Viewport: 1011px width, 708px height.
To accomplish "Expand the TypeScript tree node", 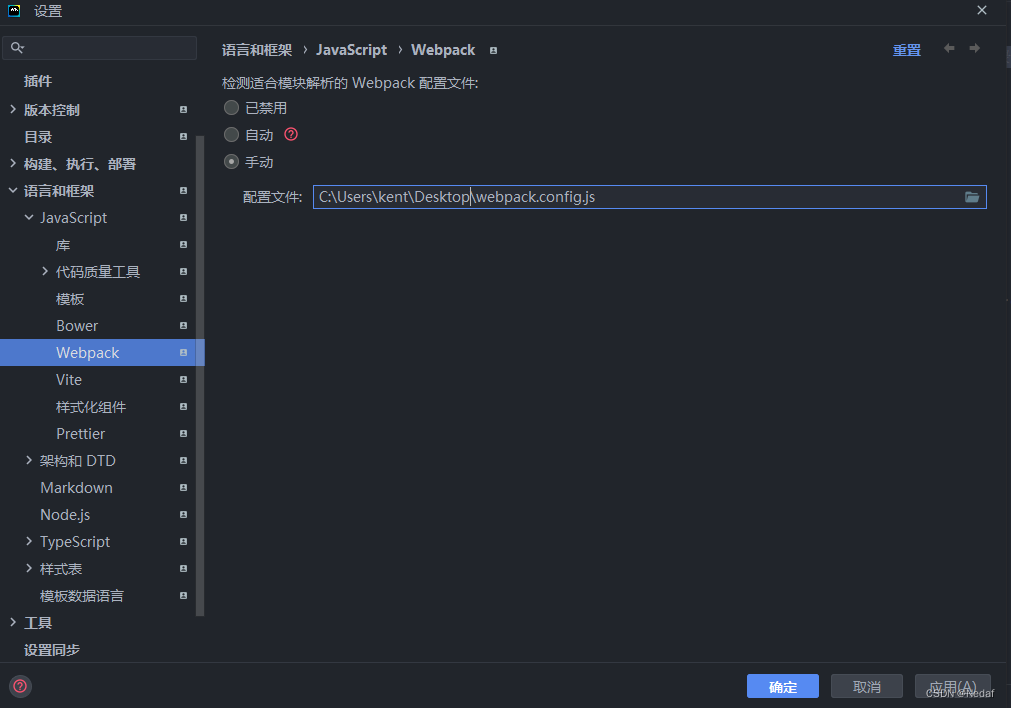I will [x=28, y=541].
